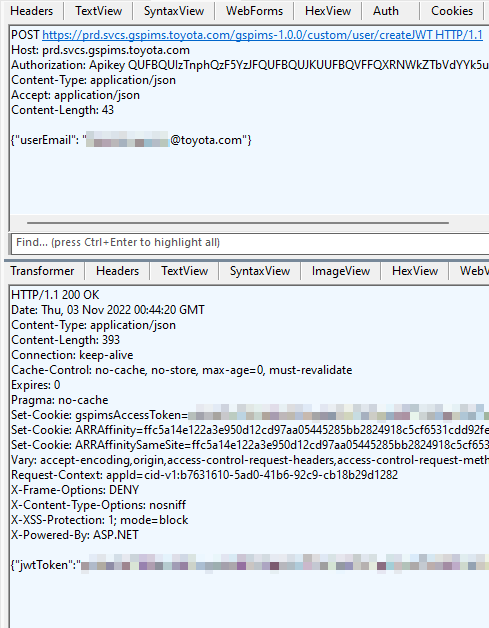The width and height of the screenshot is (489, 628).
Task: Open the Auth tab
Action: click(386, 11)
